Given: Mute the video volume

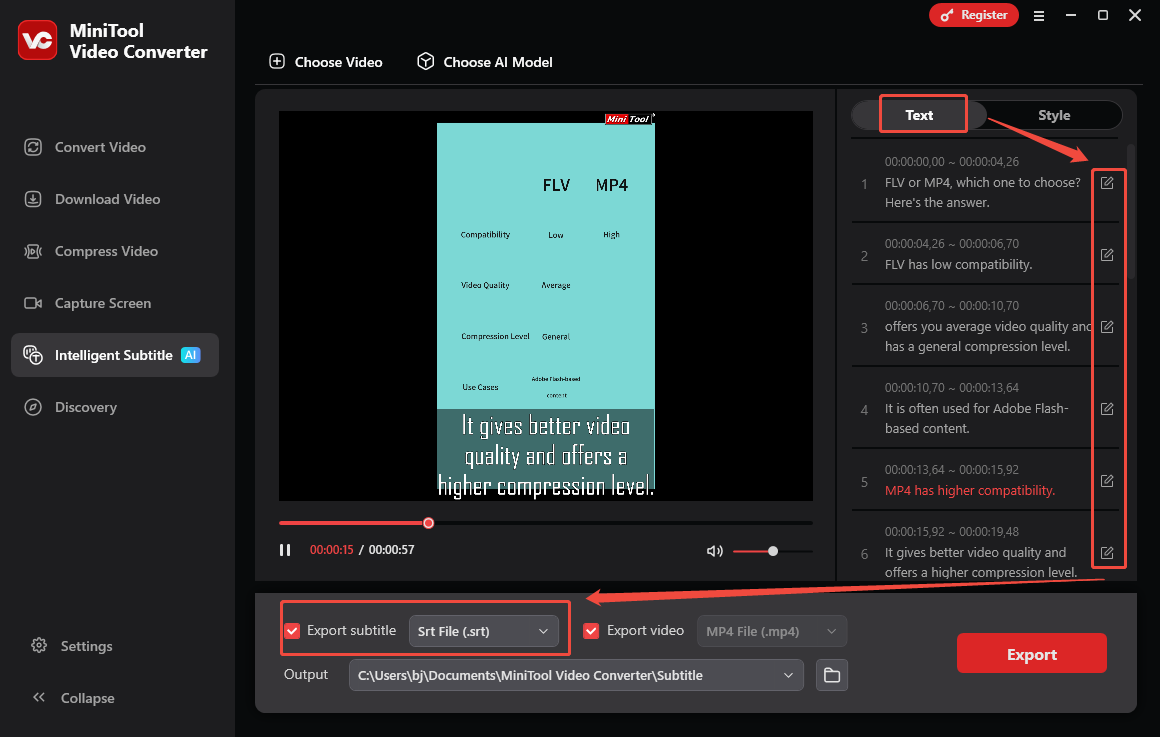Looking at the screenshot, I should click(x=714, y=550).
